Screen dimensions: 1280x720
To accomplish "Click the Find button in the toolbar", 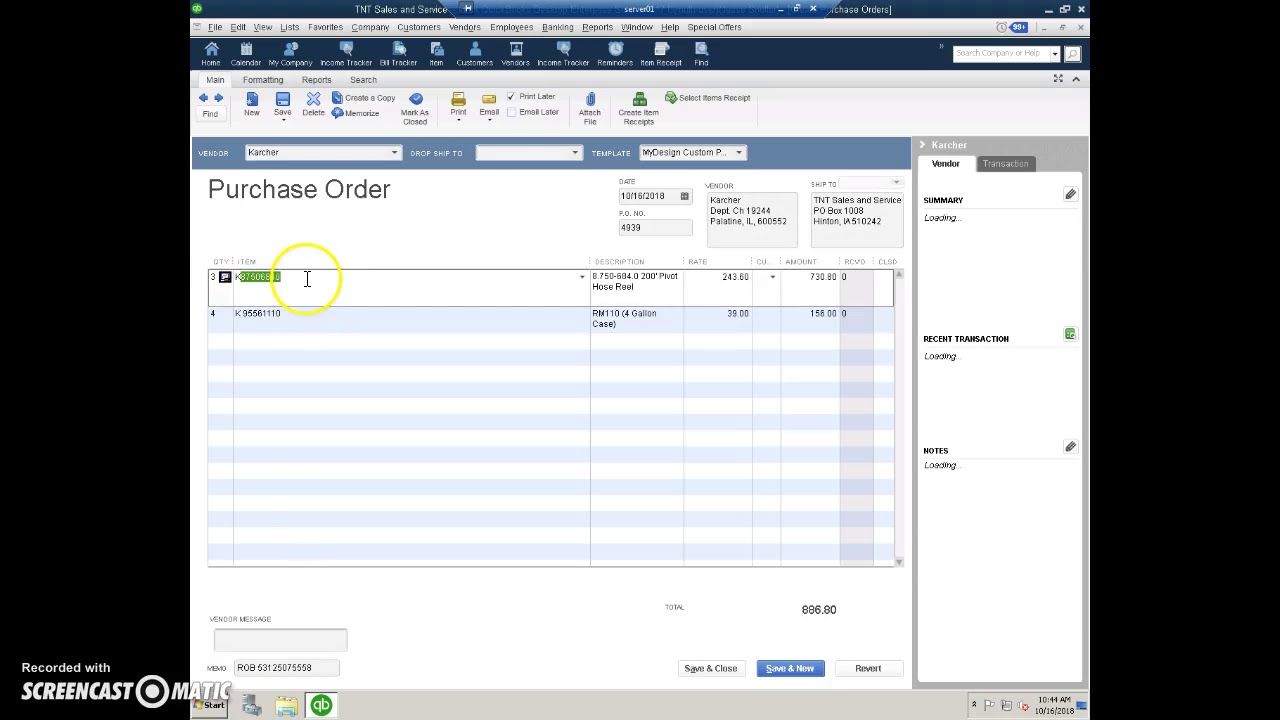I will pos(210,114).
